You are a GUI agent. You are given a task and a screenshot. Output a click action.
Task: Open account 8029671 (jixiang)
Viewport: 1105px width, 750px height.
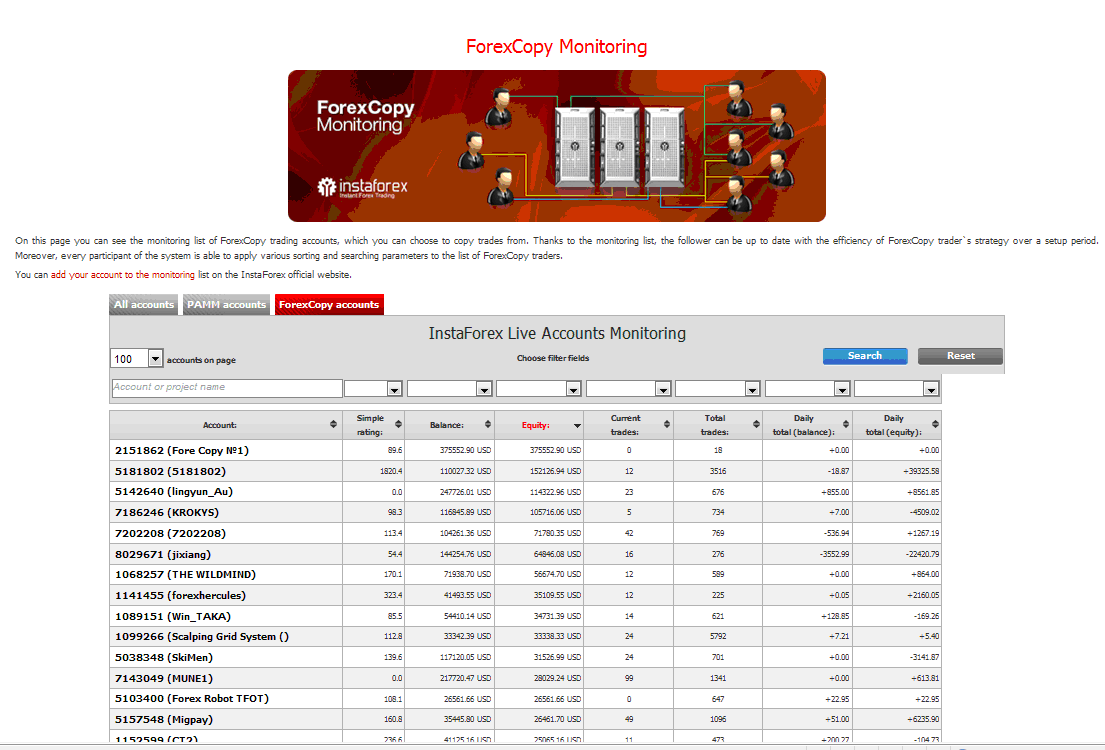pos(163,555)
